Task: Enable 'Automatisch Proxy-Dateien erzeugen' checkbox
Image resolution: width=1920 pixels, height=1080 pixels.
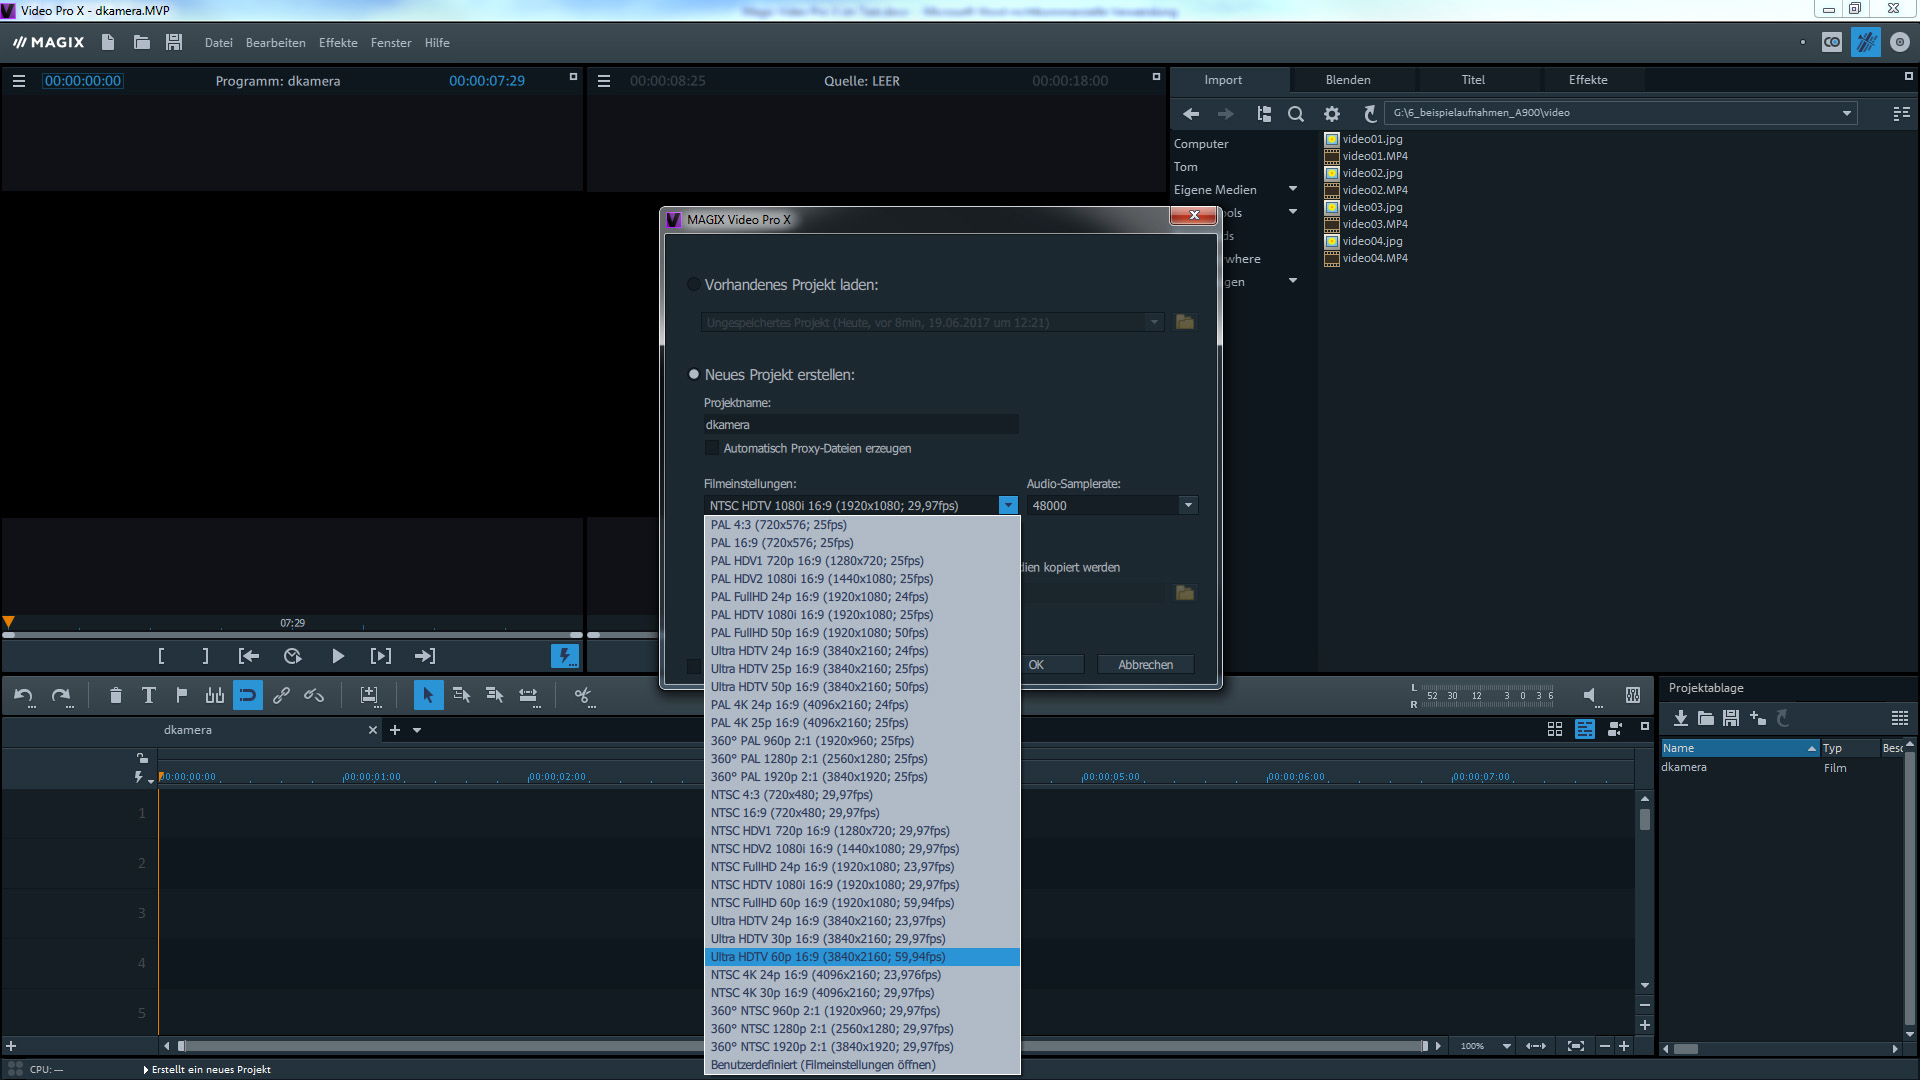Action: tap(712, 448)
